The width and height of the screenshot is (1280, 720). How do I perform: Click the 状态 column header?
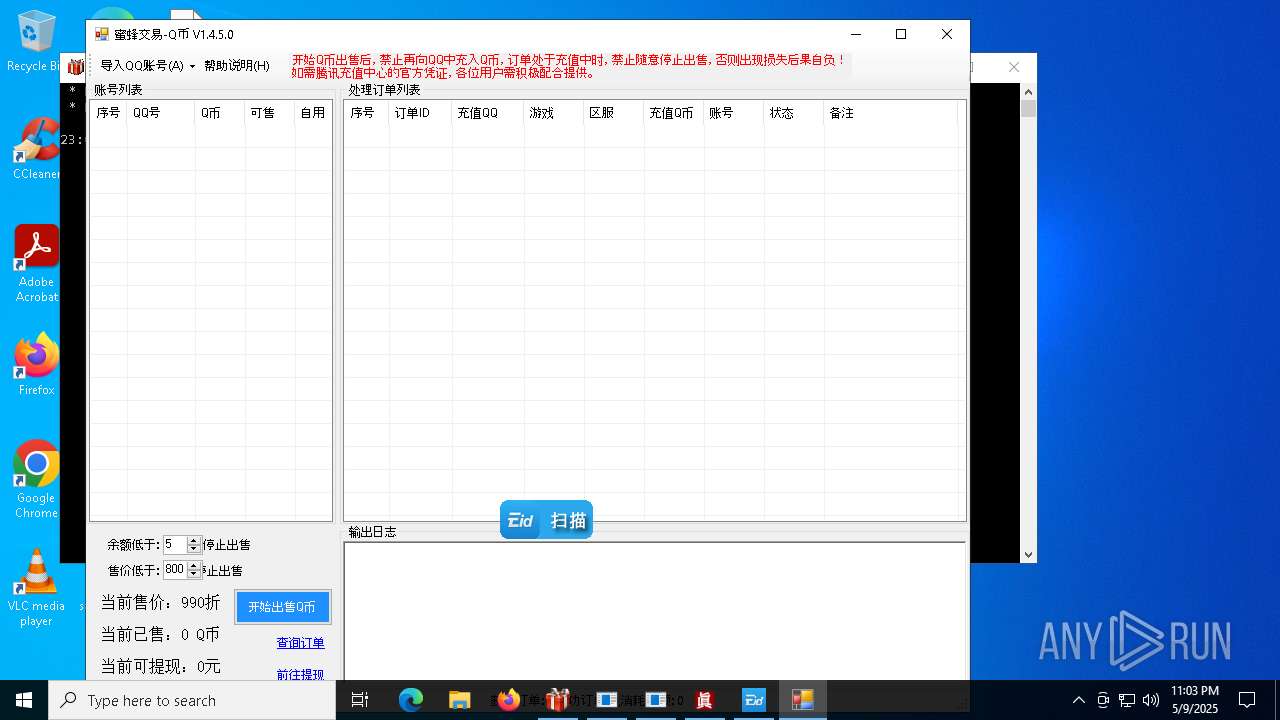[794, 113]
